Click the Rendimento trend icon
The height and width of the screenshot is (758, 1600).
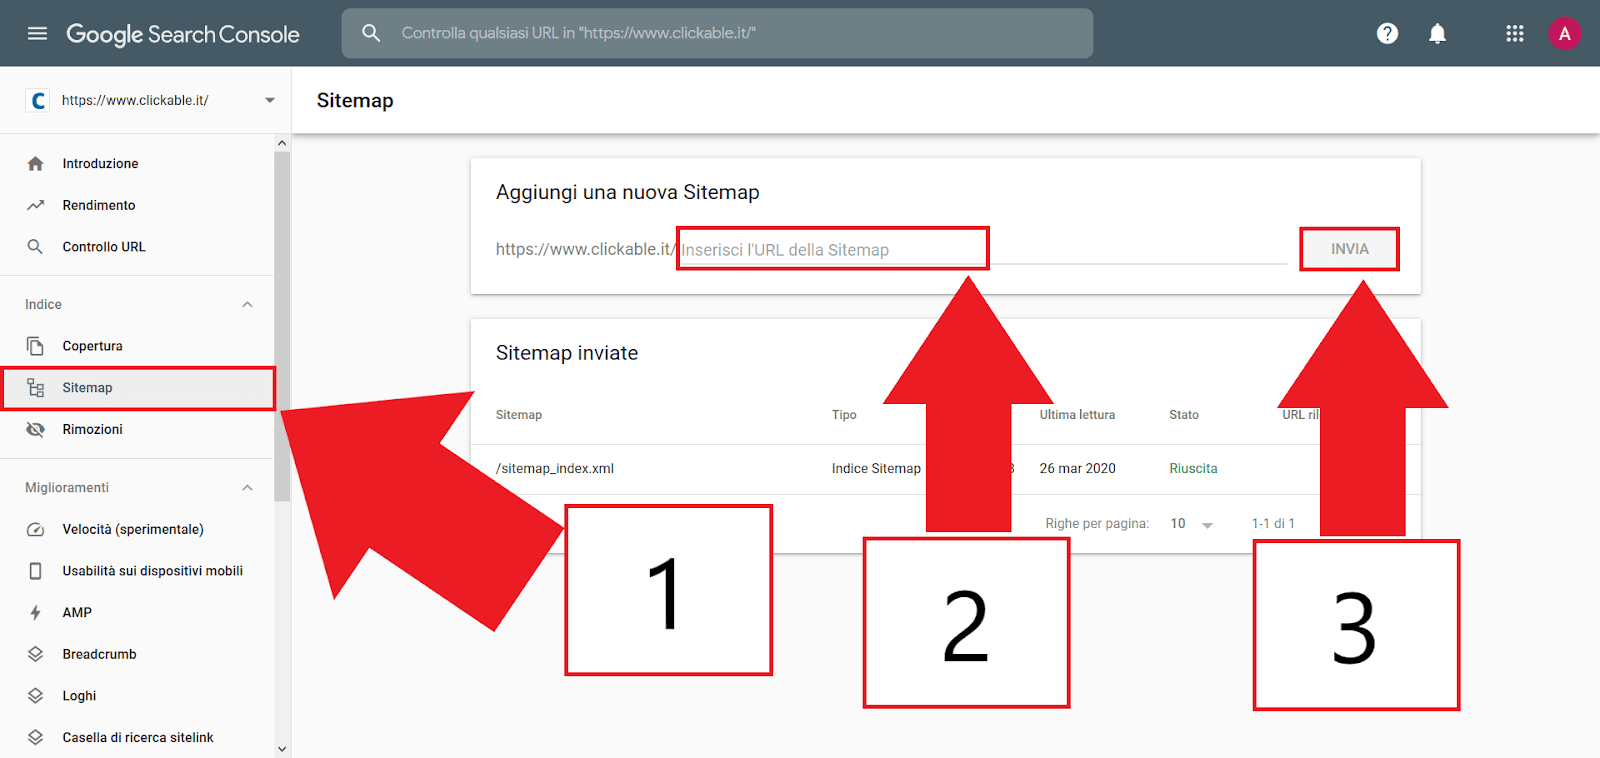point(35,205)
